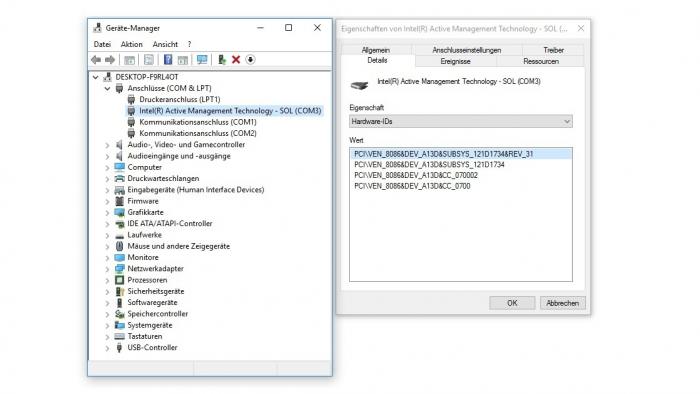Collapse the Anschlüsse (COM & LPT) node
The image size is (700, 394).
point(108,88)
